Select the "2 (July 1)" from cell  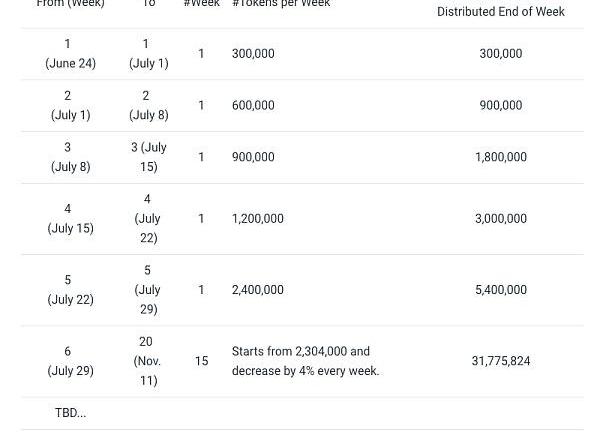click(70, 105)
